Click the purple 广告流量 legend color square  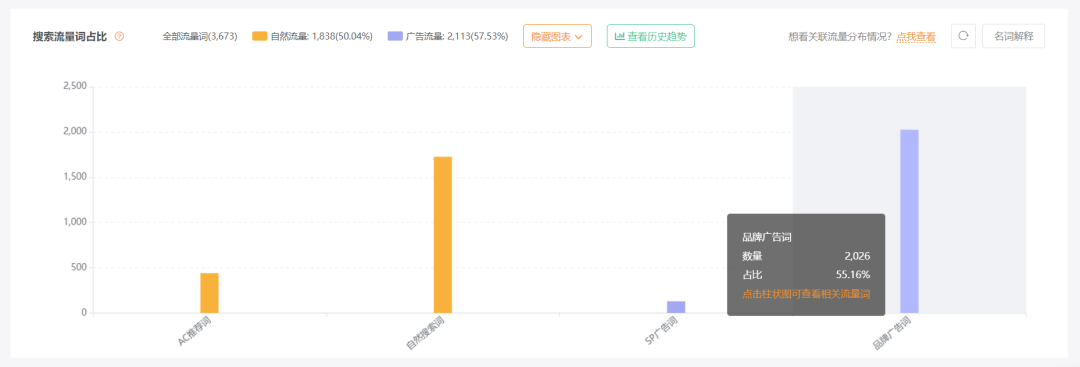395,36
